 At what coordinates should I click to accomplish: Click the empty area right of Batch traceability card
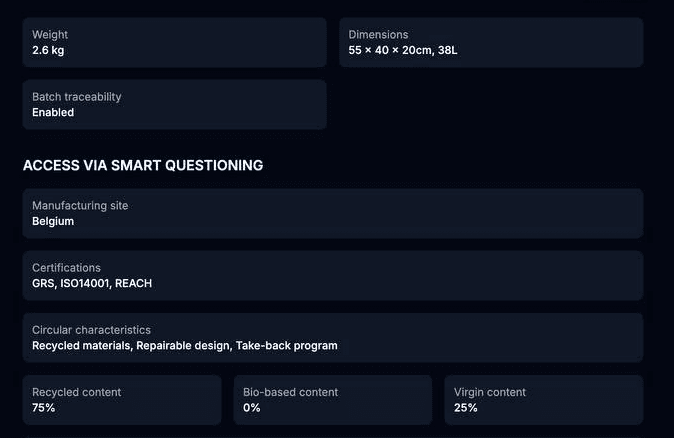(x=490, y=105)
